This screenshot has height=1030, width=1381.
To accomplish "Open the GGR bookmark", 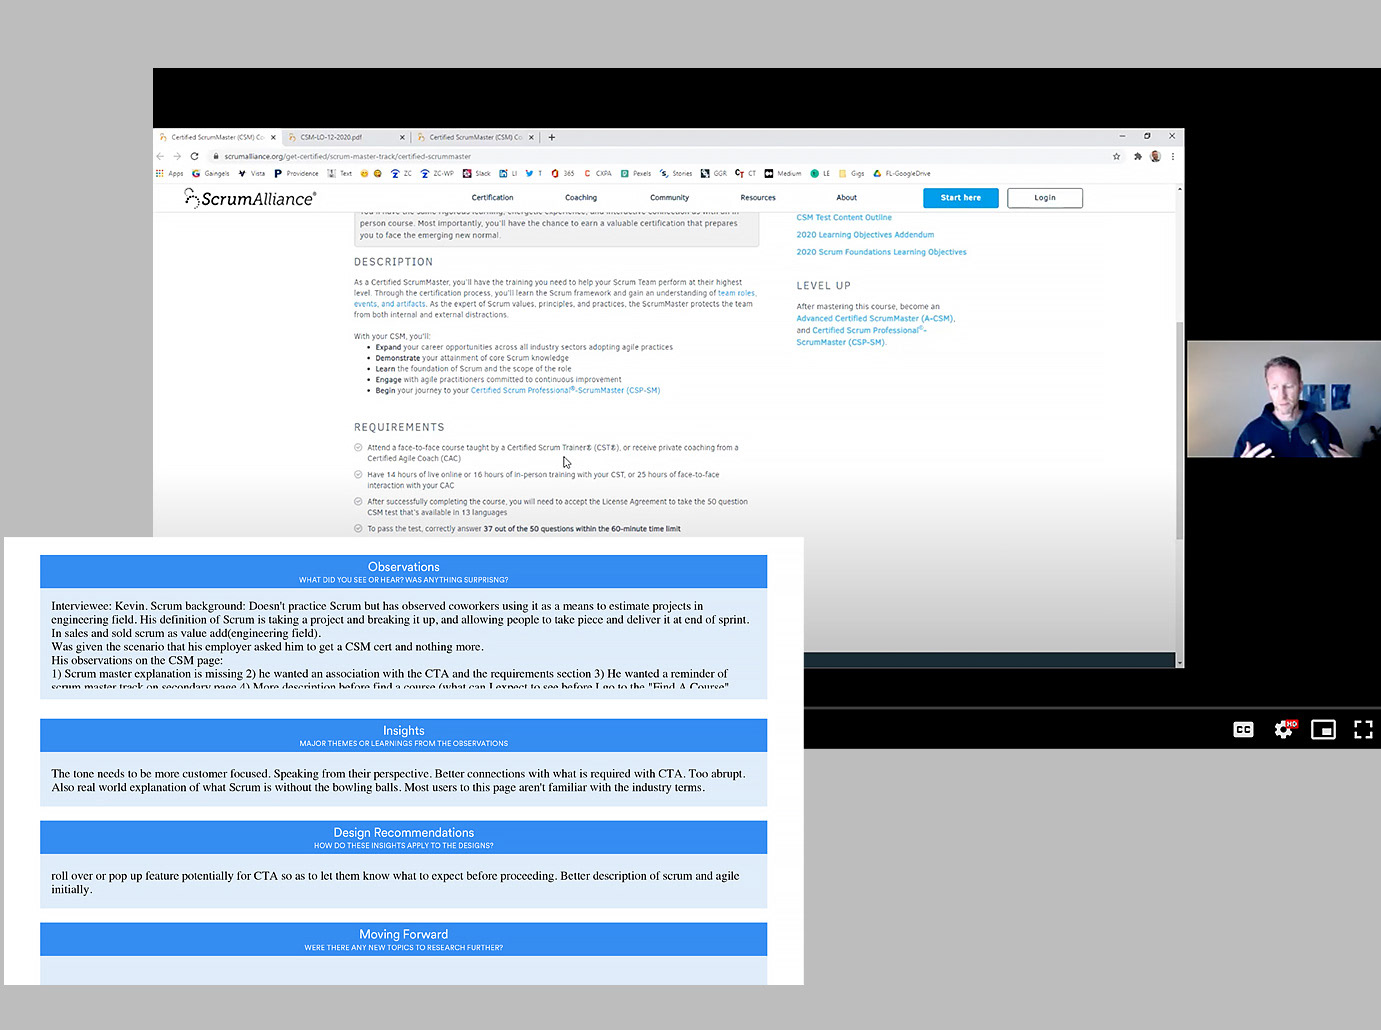I will pos(714,173).
